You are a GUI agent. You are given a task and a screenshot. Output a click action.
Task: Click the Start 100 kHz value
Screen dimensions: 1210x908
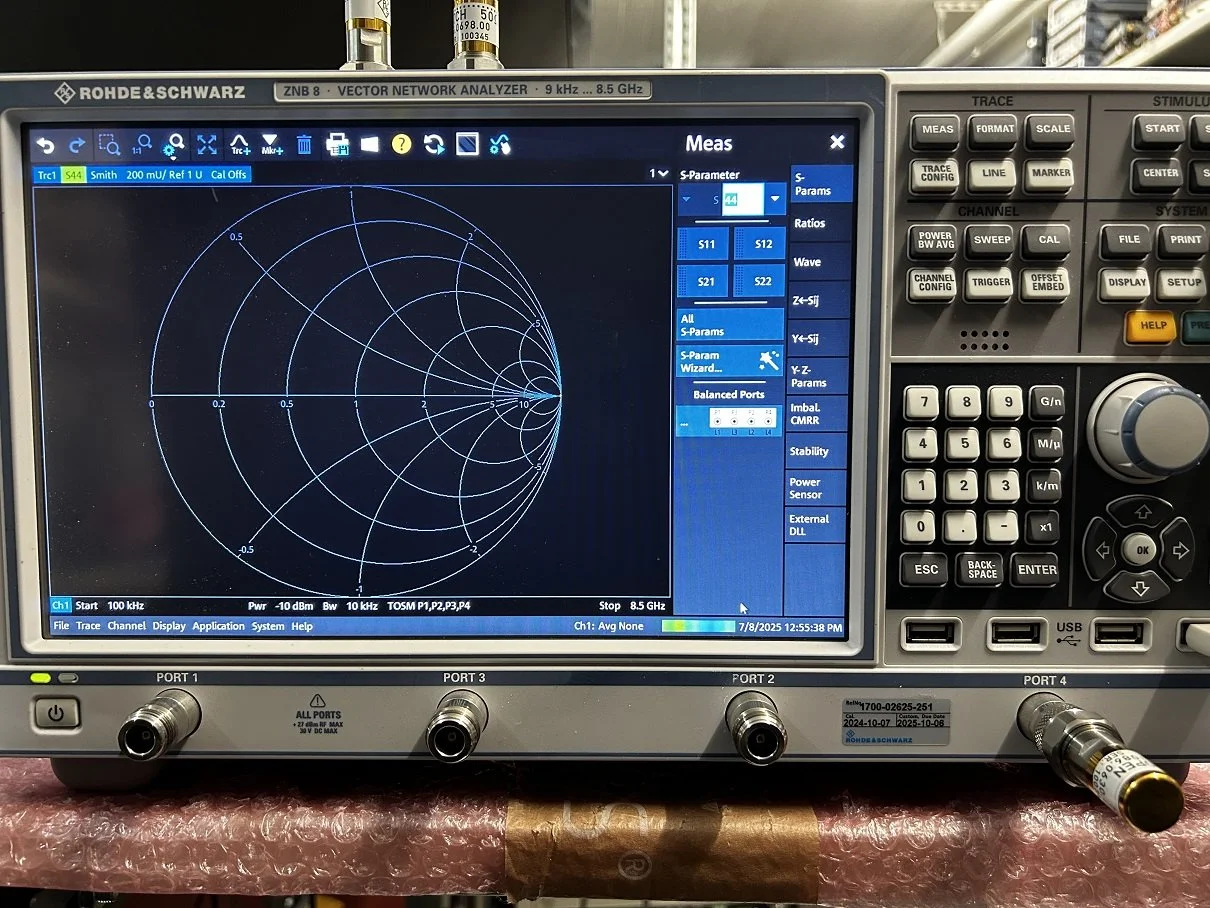click(109, 606)
